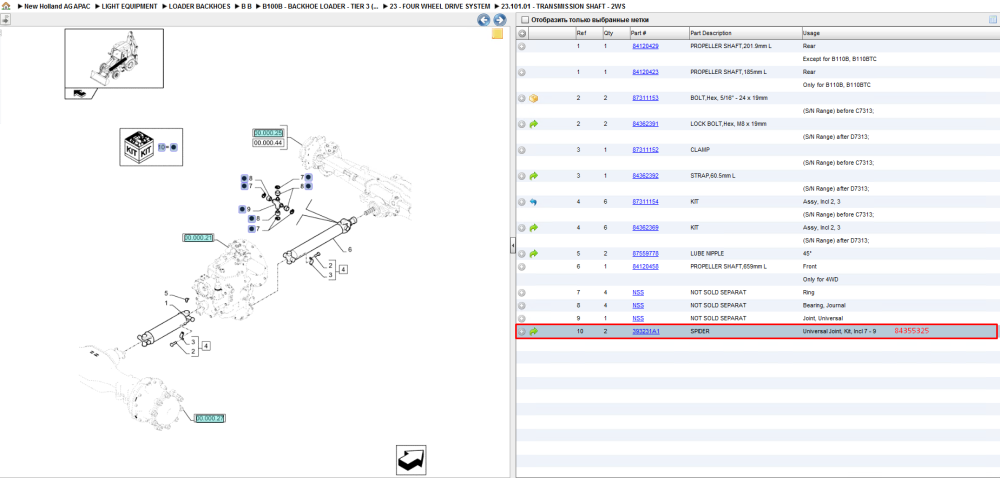Viewport: 1000px width, 478px height.
Task: Click the back navigation arrow
Action: [x=484, y=20]
